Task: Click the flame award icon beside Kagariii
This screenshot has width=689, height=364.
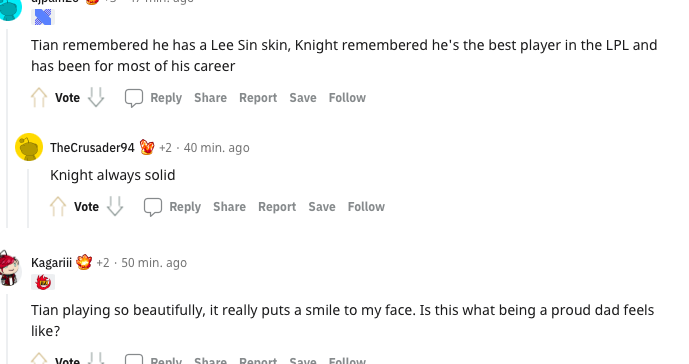Action: click(x=84, y=262)
